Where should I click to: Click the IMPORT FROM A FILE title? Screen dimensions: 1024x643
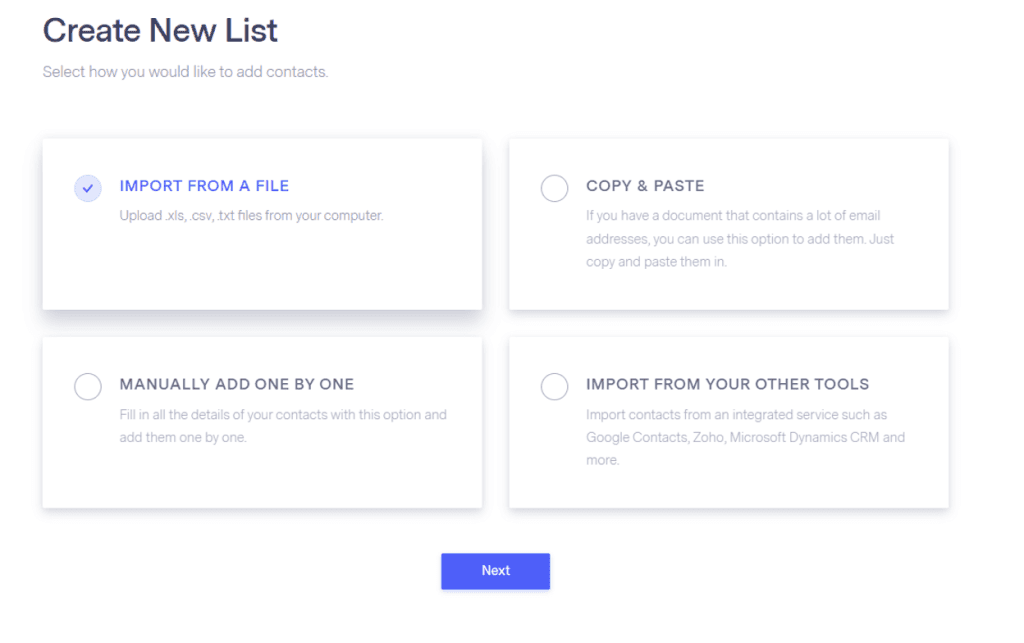coord(204,186)
